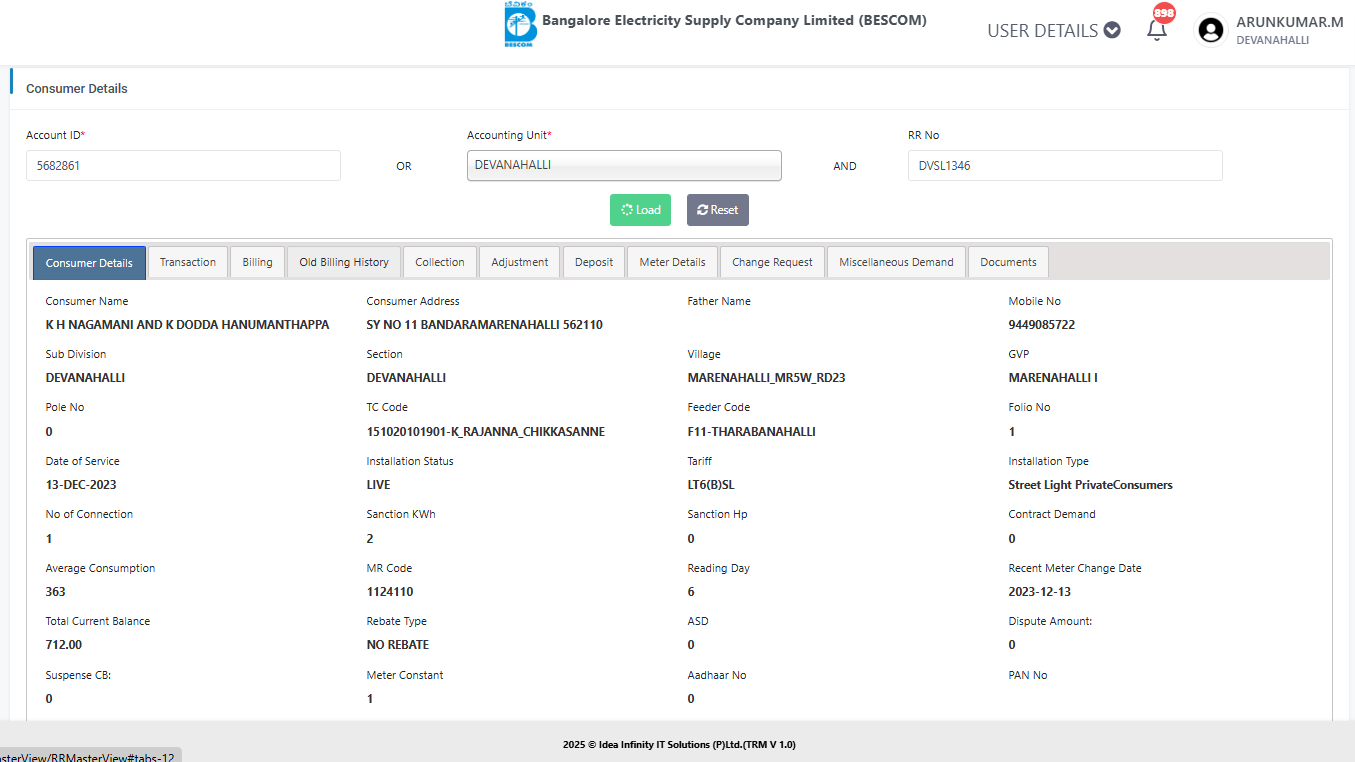Switch to the Transaction tab
Viewport: 1355px width, 762px height.
pyautogui.click(x=188, y=262)
